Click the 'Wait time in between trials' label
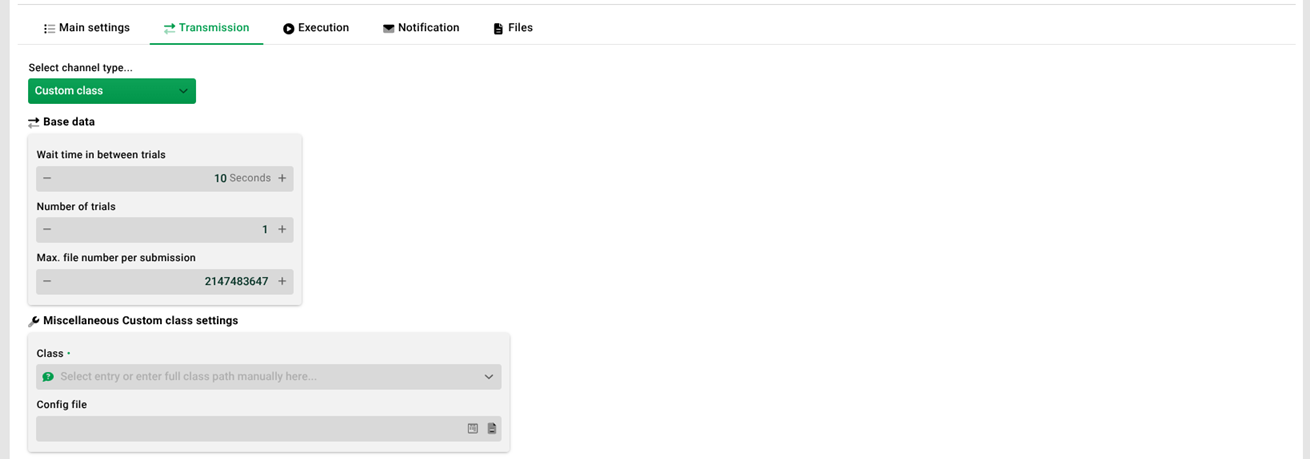The height and width of the screenshot is (459, 1310). (101, 155)
